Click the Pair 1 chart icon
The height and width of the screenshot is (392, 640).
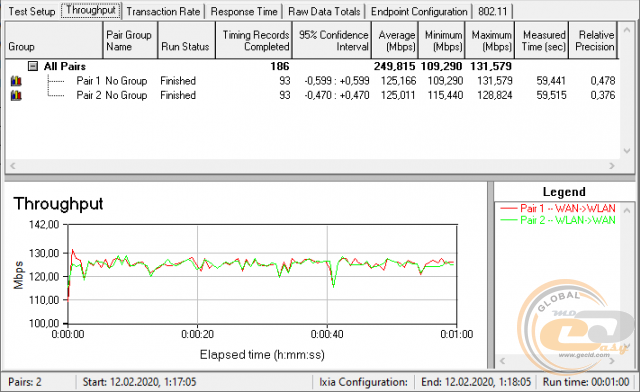point(16,81)
